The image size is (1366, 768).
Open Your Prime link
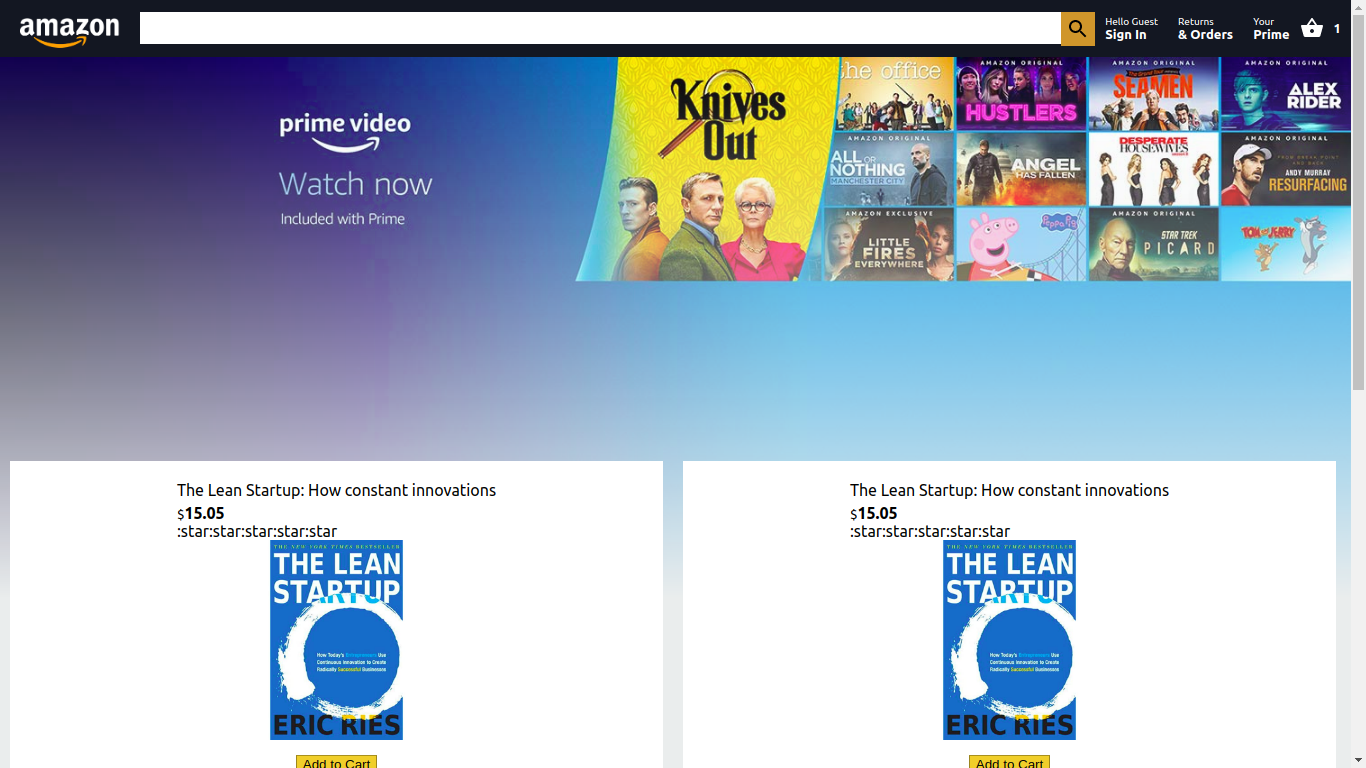(x=1270, y=29)
